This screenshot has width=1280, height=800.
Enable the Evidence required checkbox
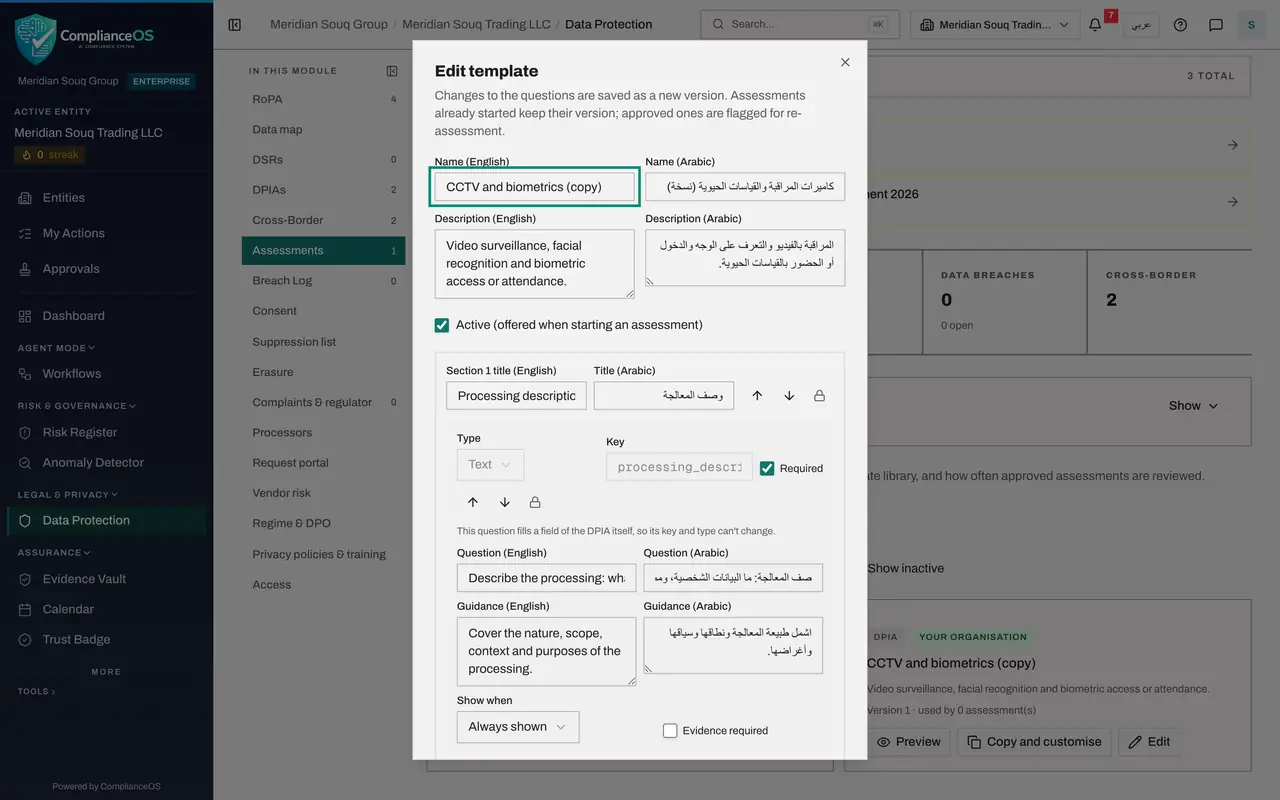[x=670, y=731]
